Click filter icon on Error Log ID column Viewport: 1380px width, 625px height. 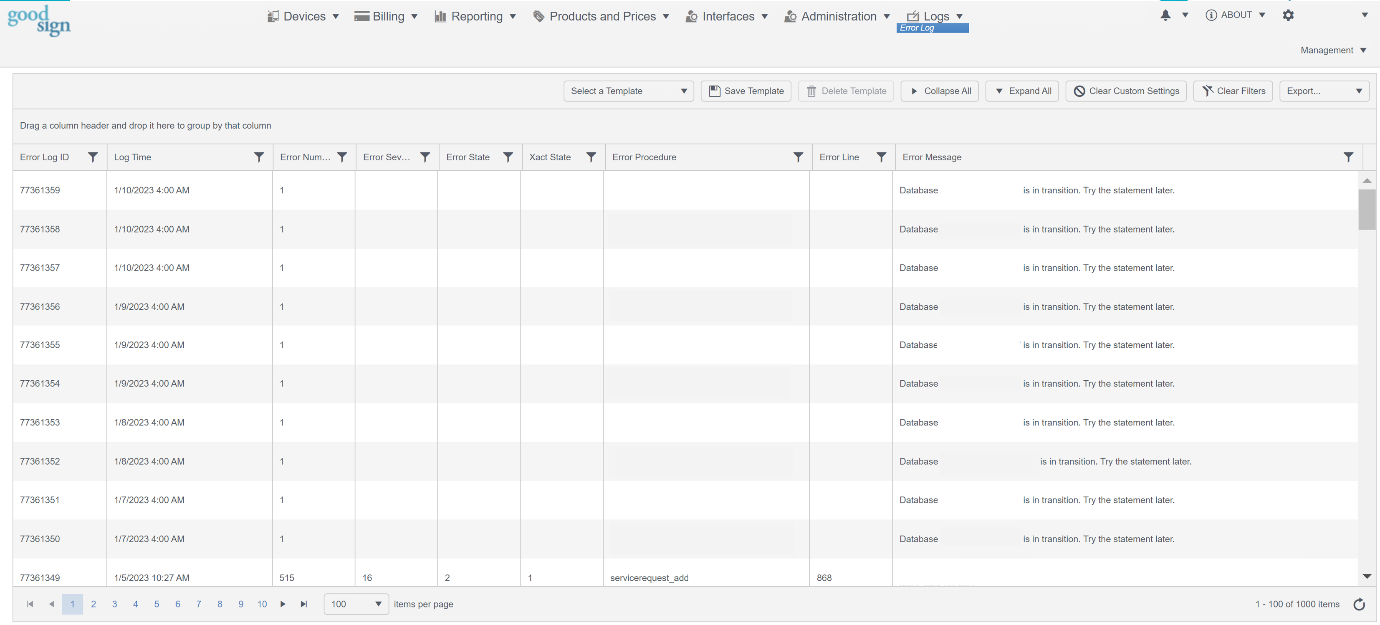[93, 157]
